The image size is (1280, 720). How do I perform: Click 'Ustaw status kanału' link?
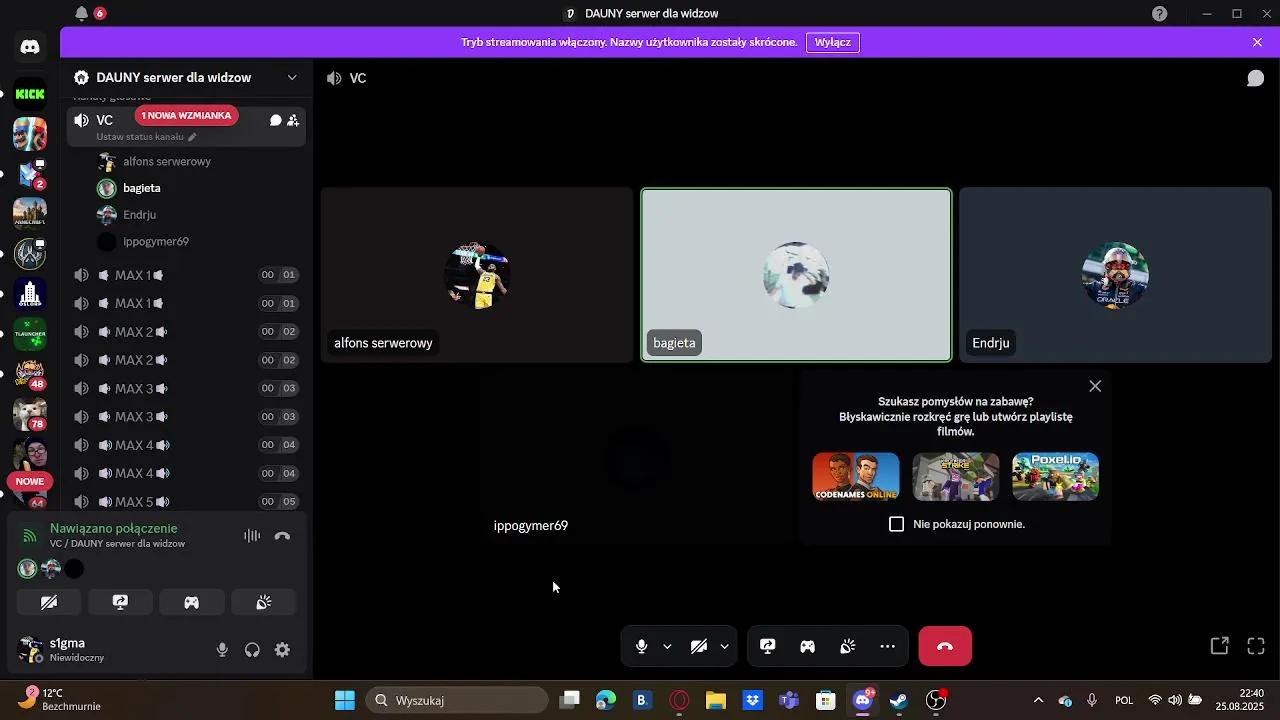click(147, 137)
